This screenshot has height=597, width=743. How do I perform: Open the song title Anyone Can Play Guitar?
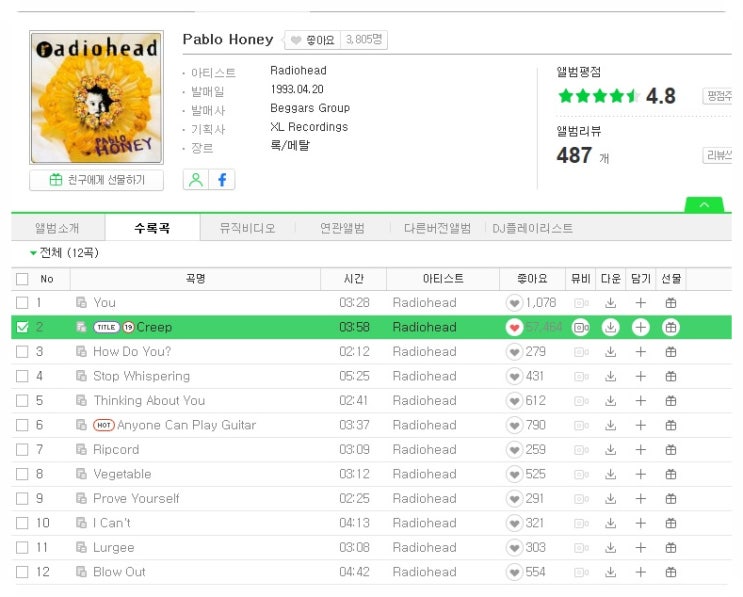(x=186, y=425)
